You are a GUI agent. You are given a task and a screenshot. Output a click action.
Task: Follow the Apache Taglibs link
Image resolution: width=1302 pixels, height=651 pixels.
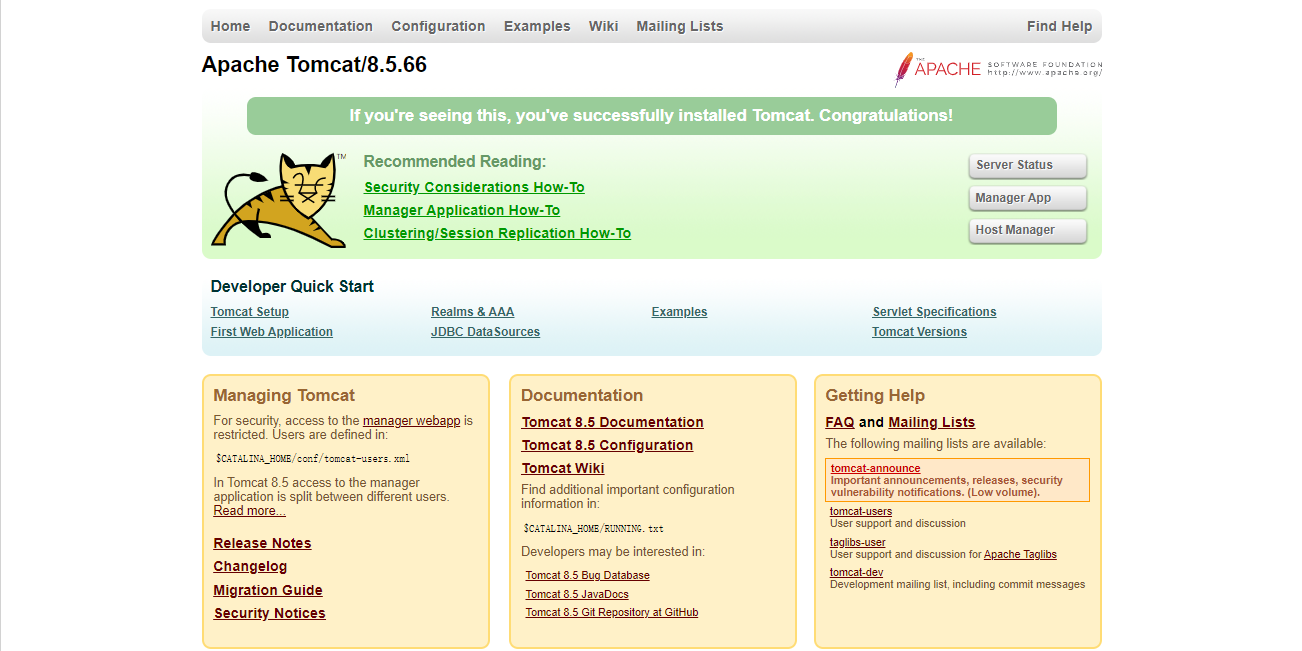click(x=1020, y=554)
